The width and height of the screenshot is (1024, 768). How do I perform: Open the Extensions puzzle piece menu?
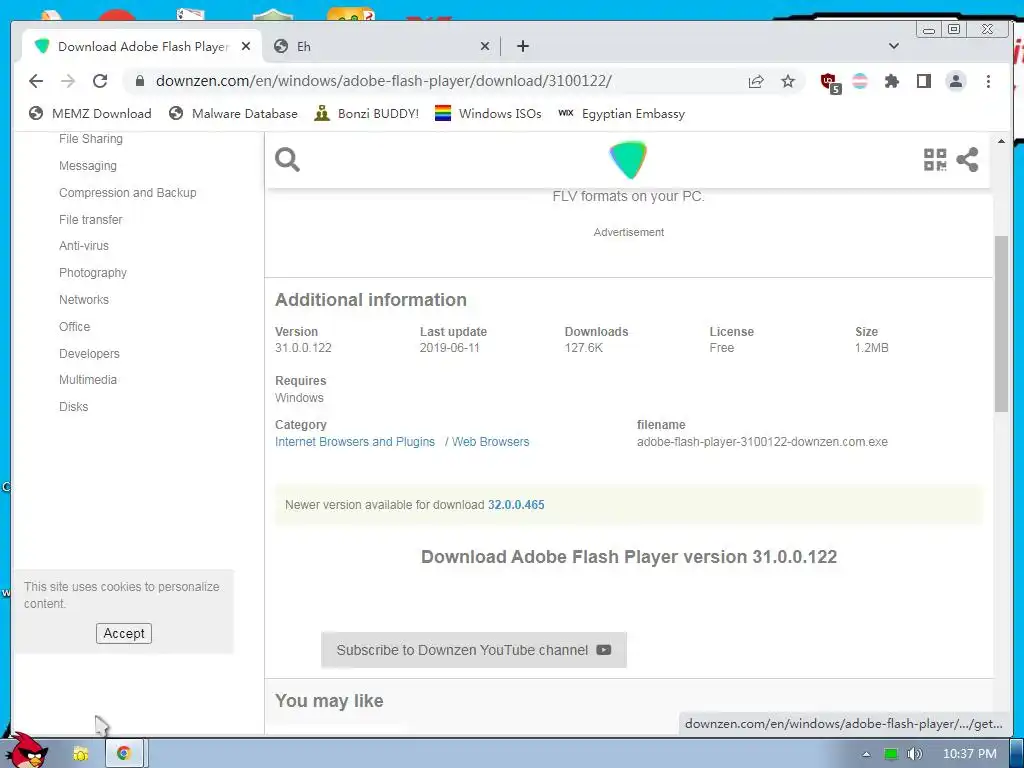pos(892,81)
